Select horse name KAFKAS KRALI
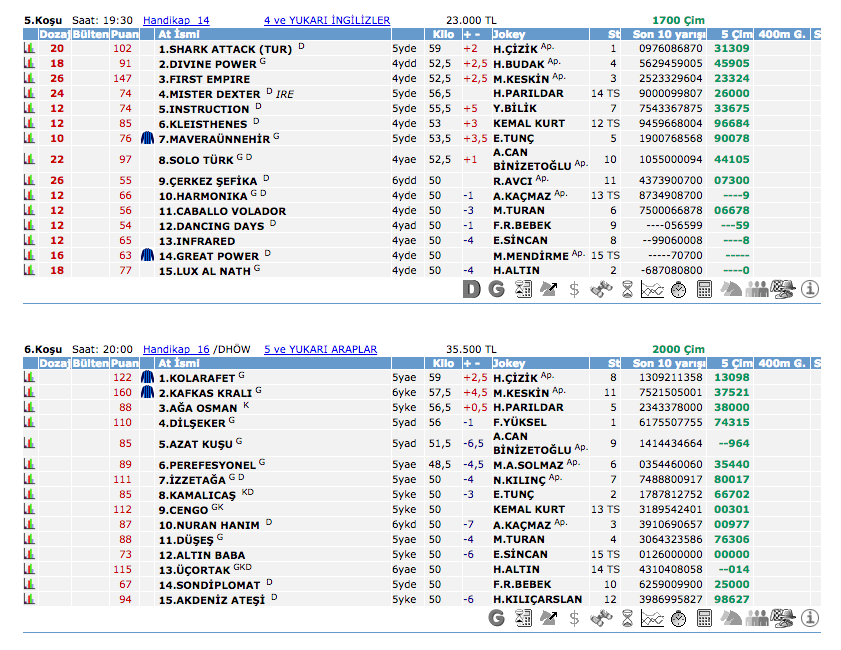This screenshot has height=650, width=841. coord(196,393)
